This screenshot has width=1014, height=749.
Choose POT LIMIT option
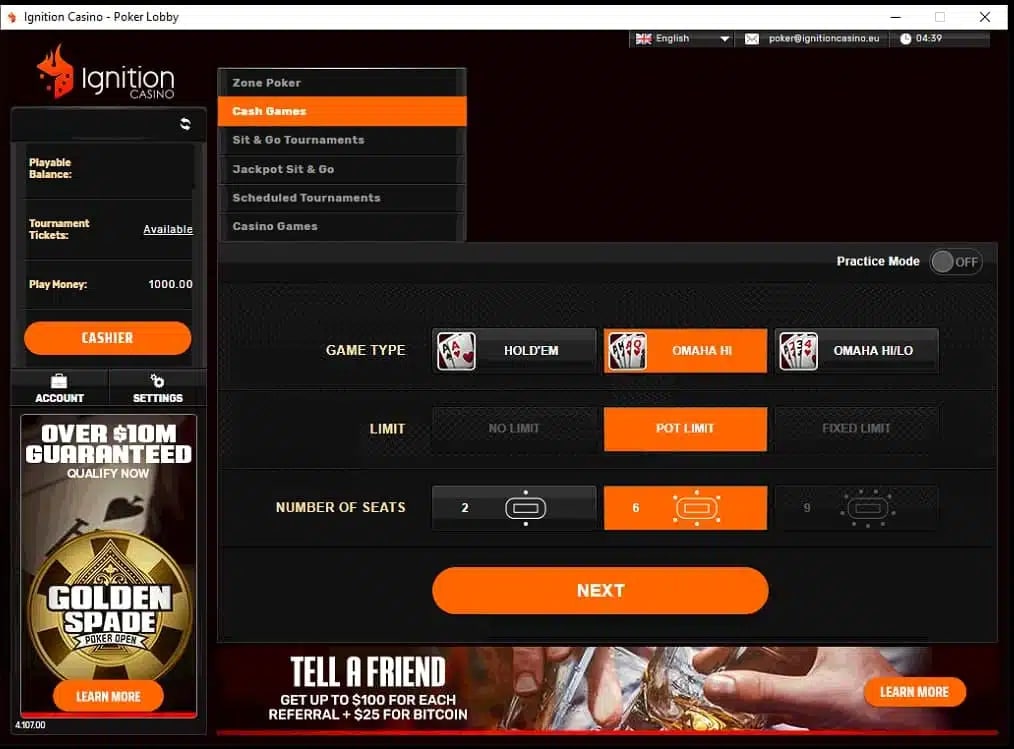click(x=685, y=429)
